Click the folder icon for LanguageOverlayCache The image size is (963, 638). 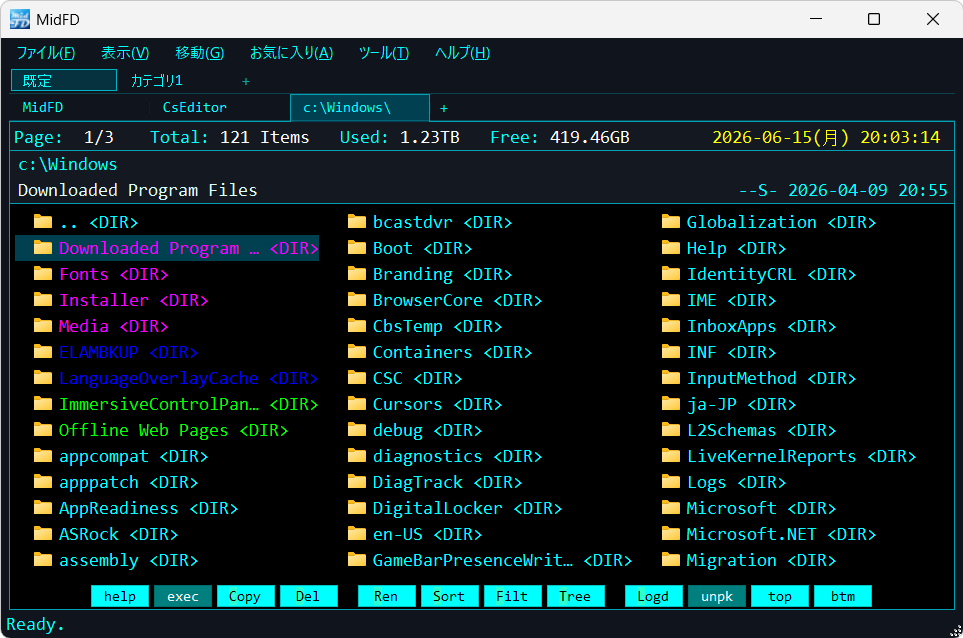43,378
